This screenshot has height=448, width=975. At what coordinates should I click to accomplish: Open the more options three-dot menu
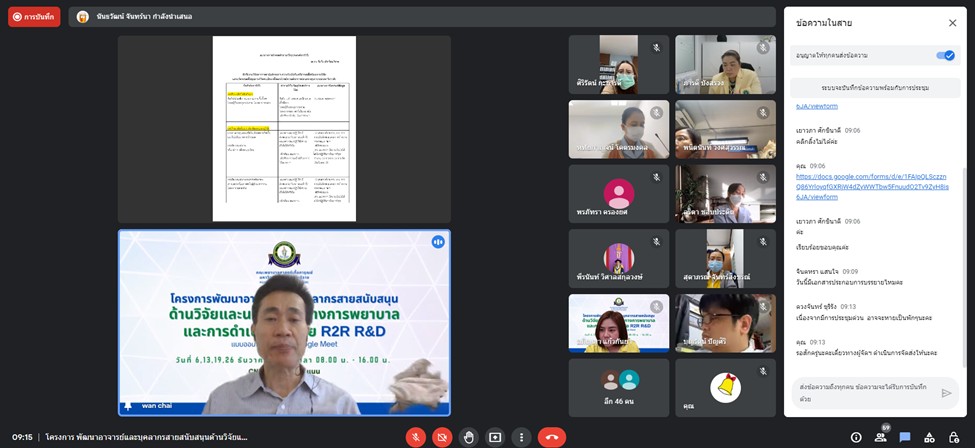[521, 437]
